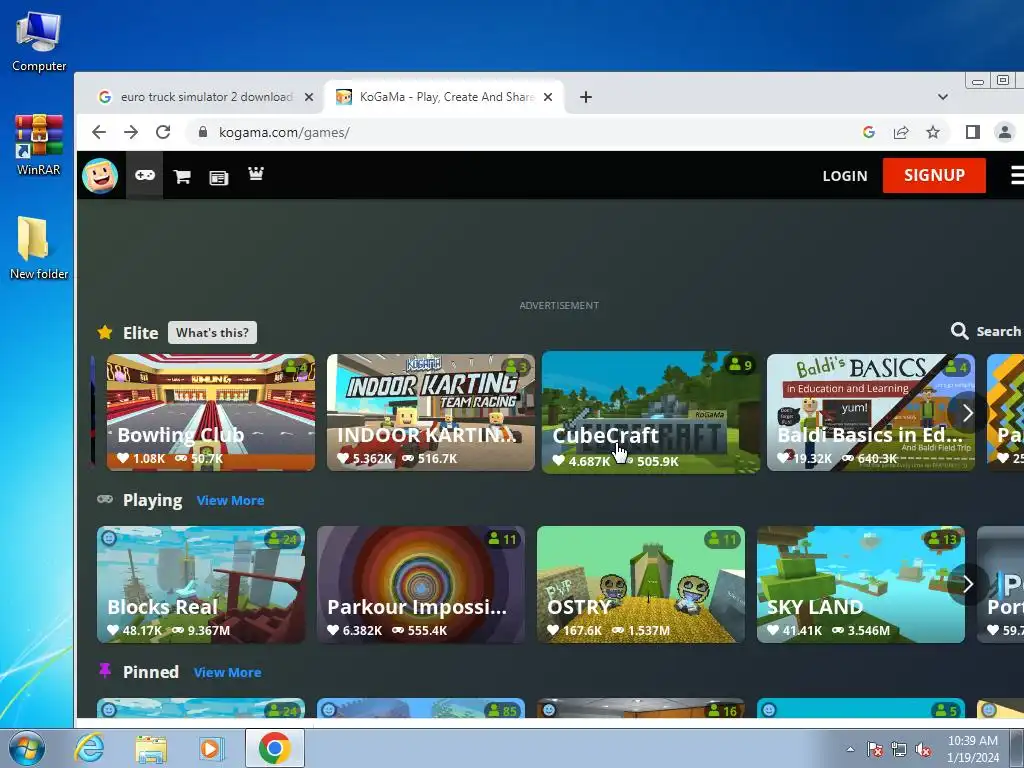1024x768 pixels.
Task: Open the tab search dropdown arrow
Action: [x=942, y=97]
